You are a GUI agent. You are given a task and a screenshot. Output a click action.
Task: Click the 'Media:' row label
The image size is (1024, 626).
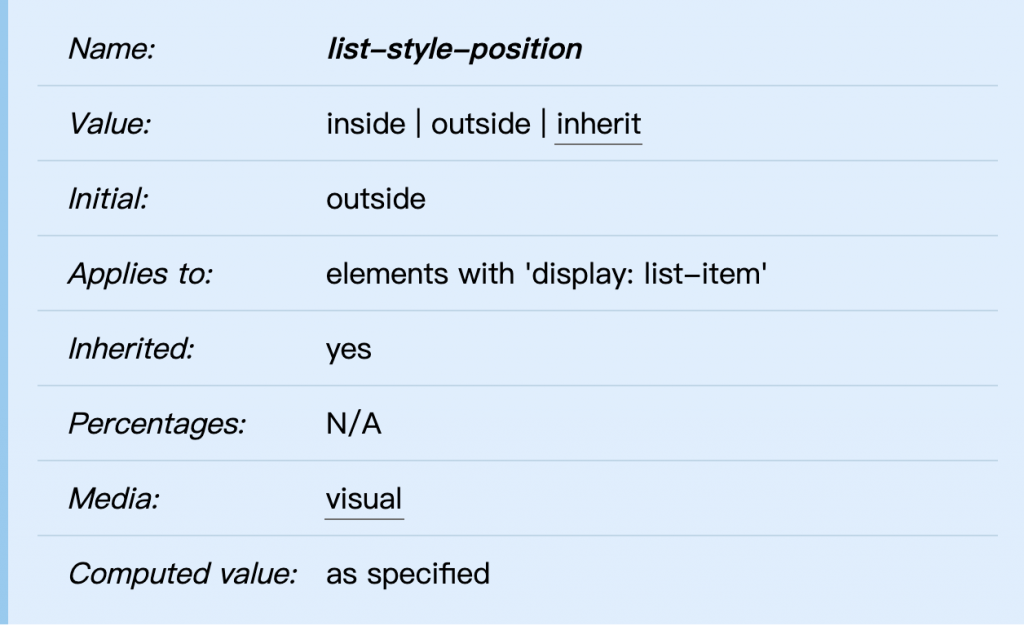(x=113, y=499)
